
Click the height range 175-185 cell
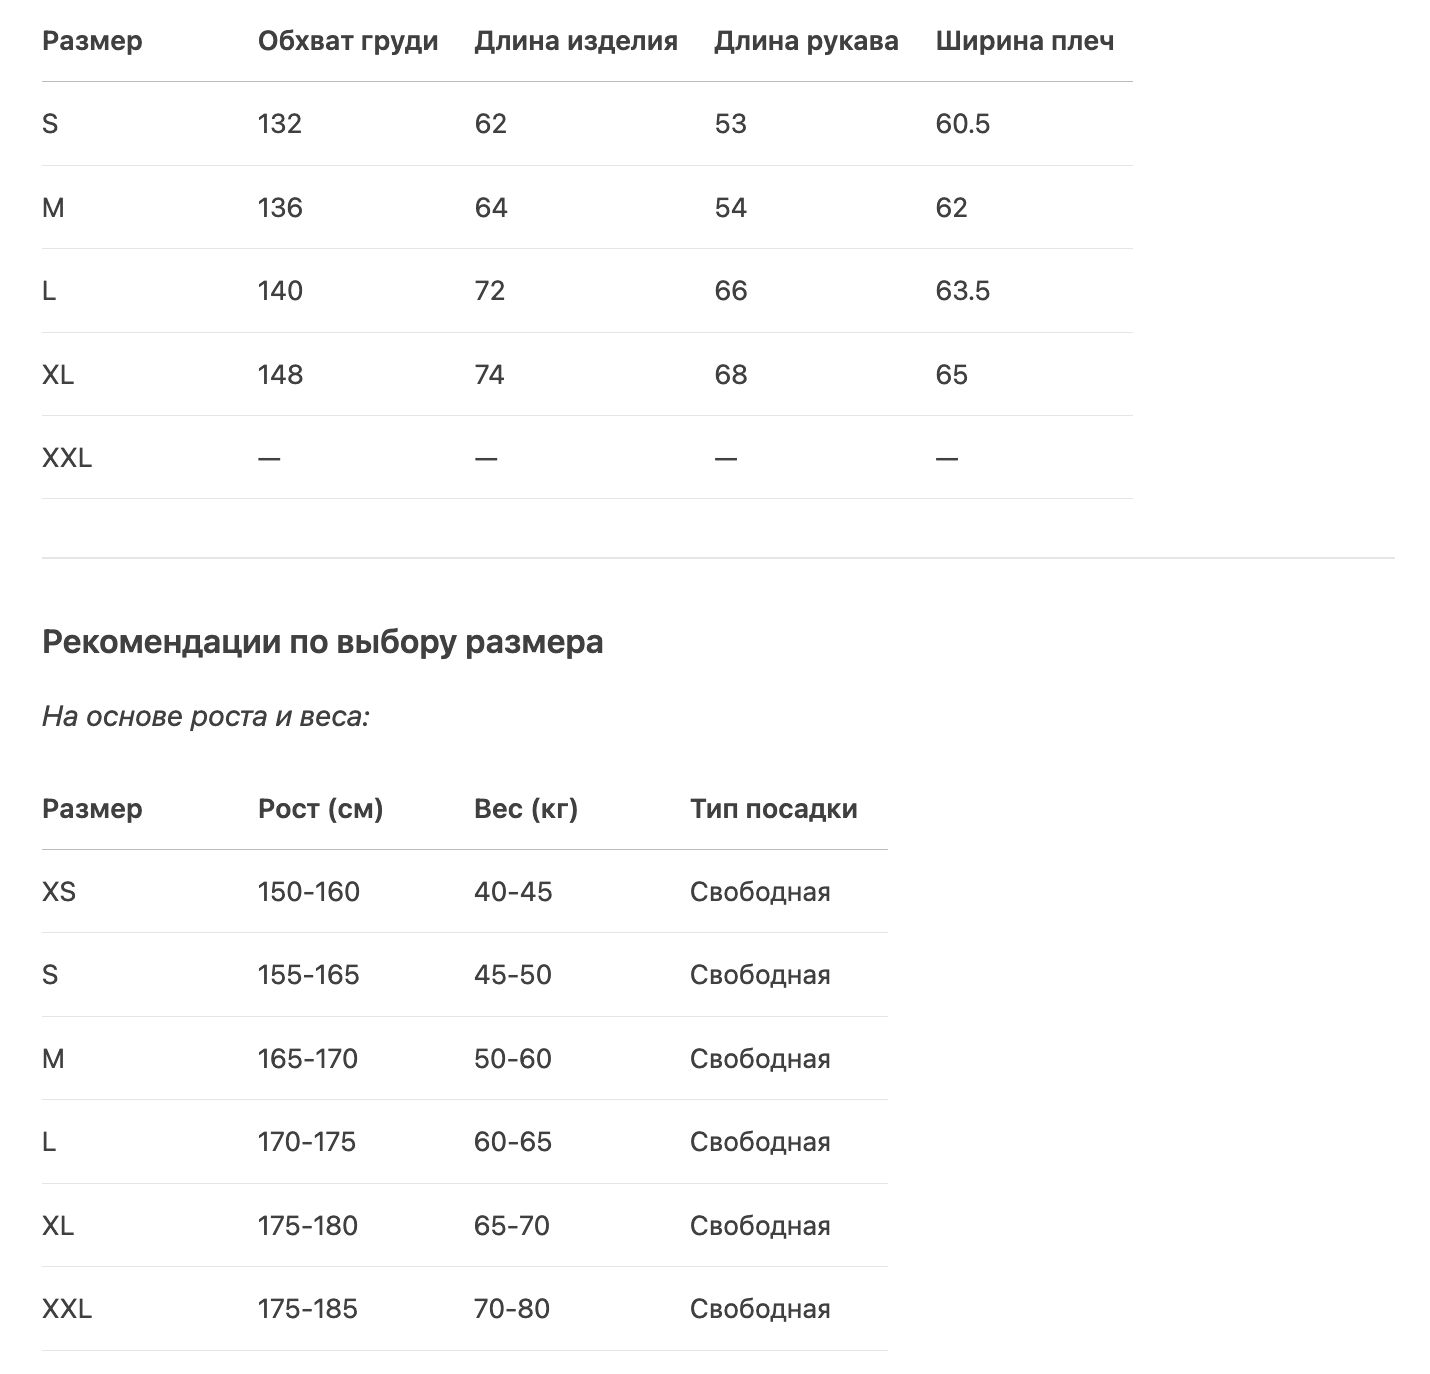point(307,1309)
